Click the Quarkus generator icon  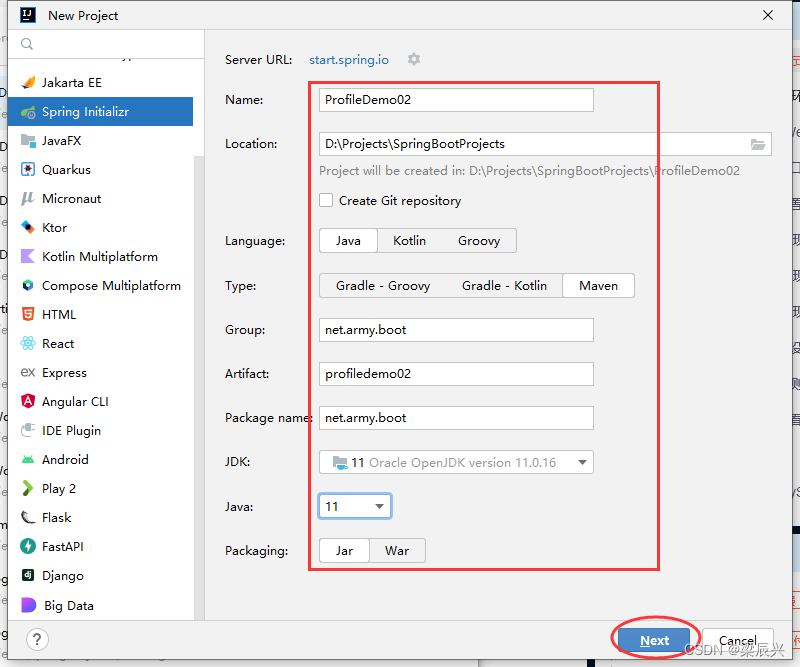(29, 169)
